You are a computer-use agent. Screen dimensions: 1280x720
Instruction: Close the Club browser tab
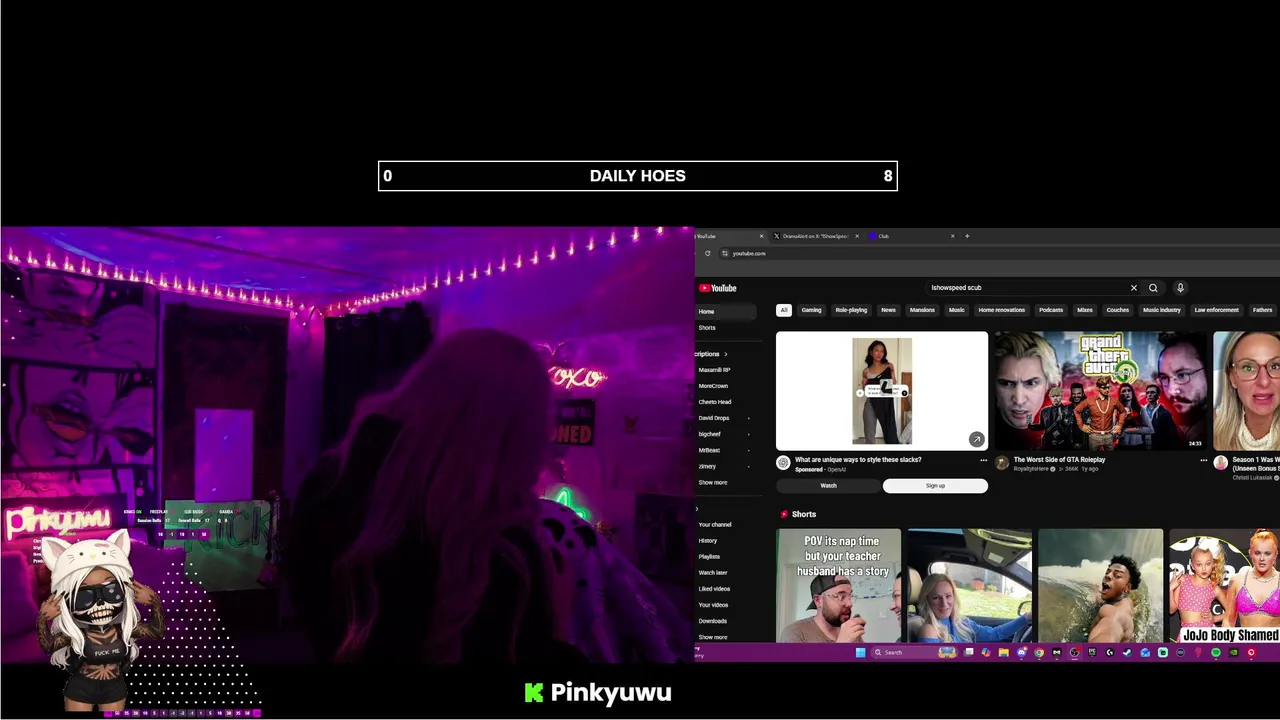pyautogui.click(x=952, y=236)
